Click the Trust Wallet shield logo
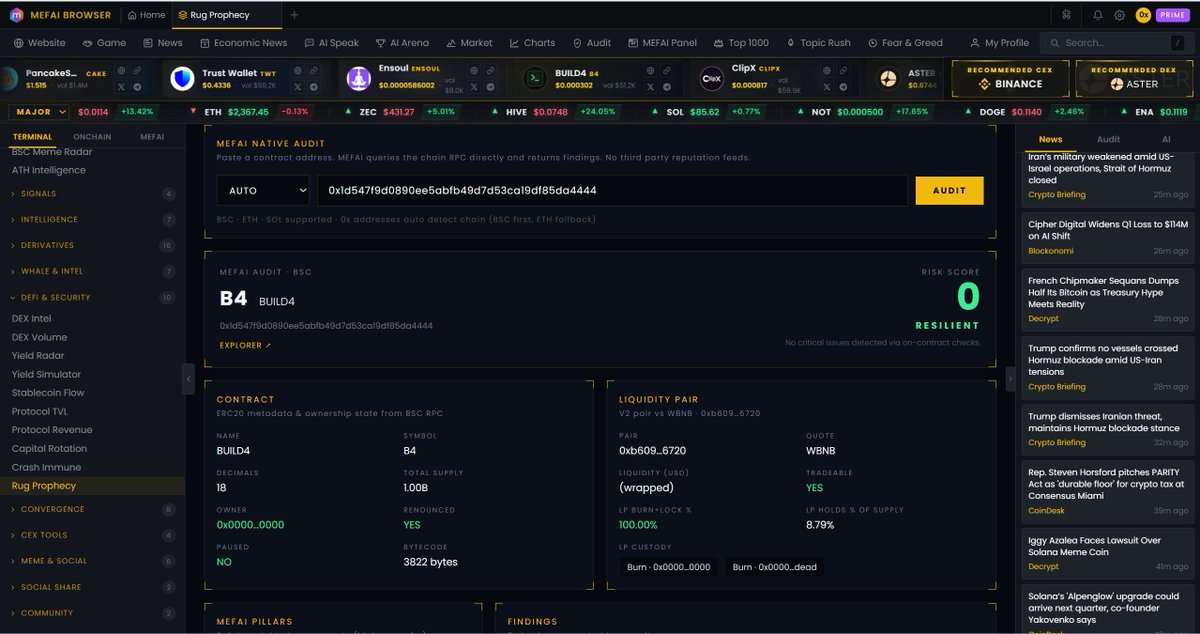 tap(182, 79)
